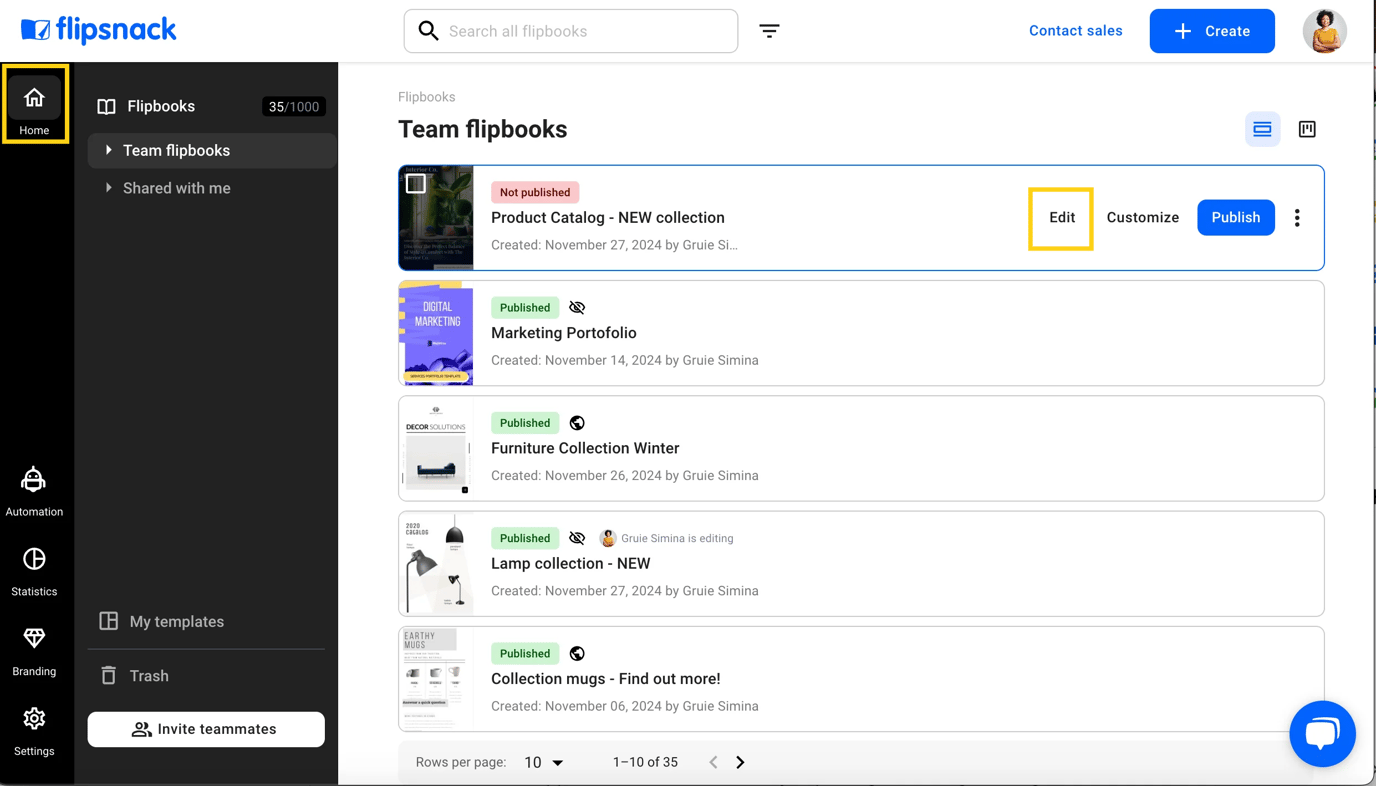Publish the Product Catalog flipbook
Image resolution: width=1376 pixels, height=786 pixels.
(x=1235, y=217)
